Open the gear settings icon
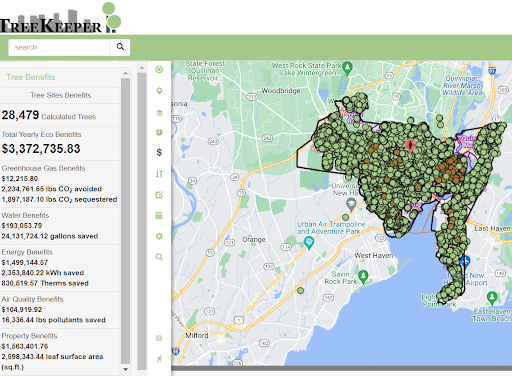The width and height of the screenshot is (512, 376). click(159, 236)
